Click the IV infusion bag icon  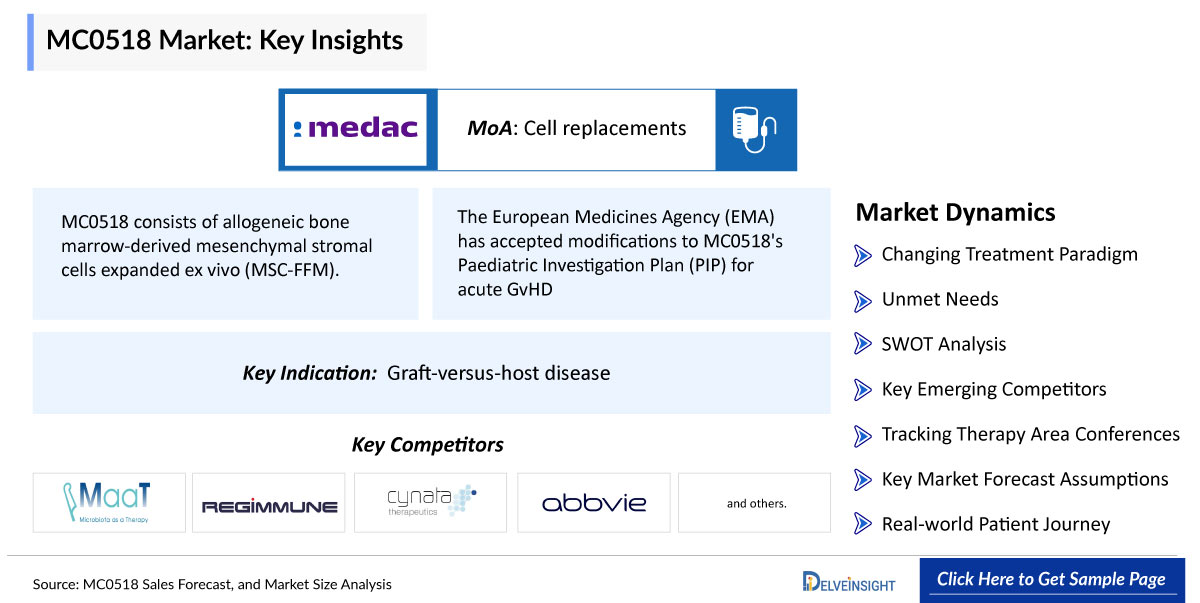[x=756, y=129]
